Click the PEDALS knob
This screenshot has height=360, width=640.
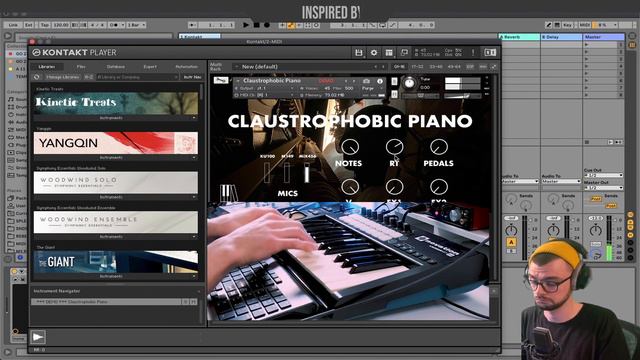tap(438, 147)
